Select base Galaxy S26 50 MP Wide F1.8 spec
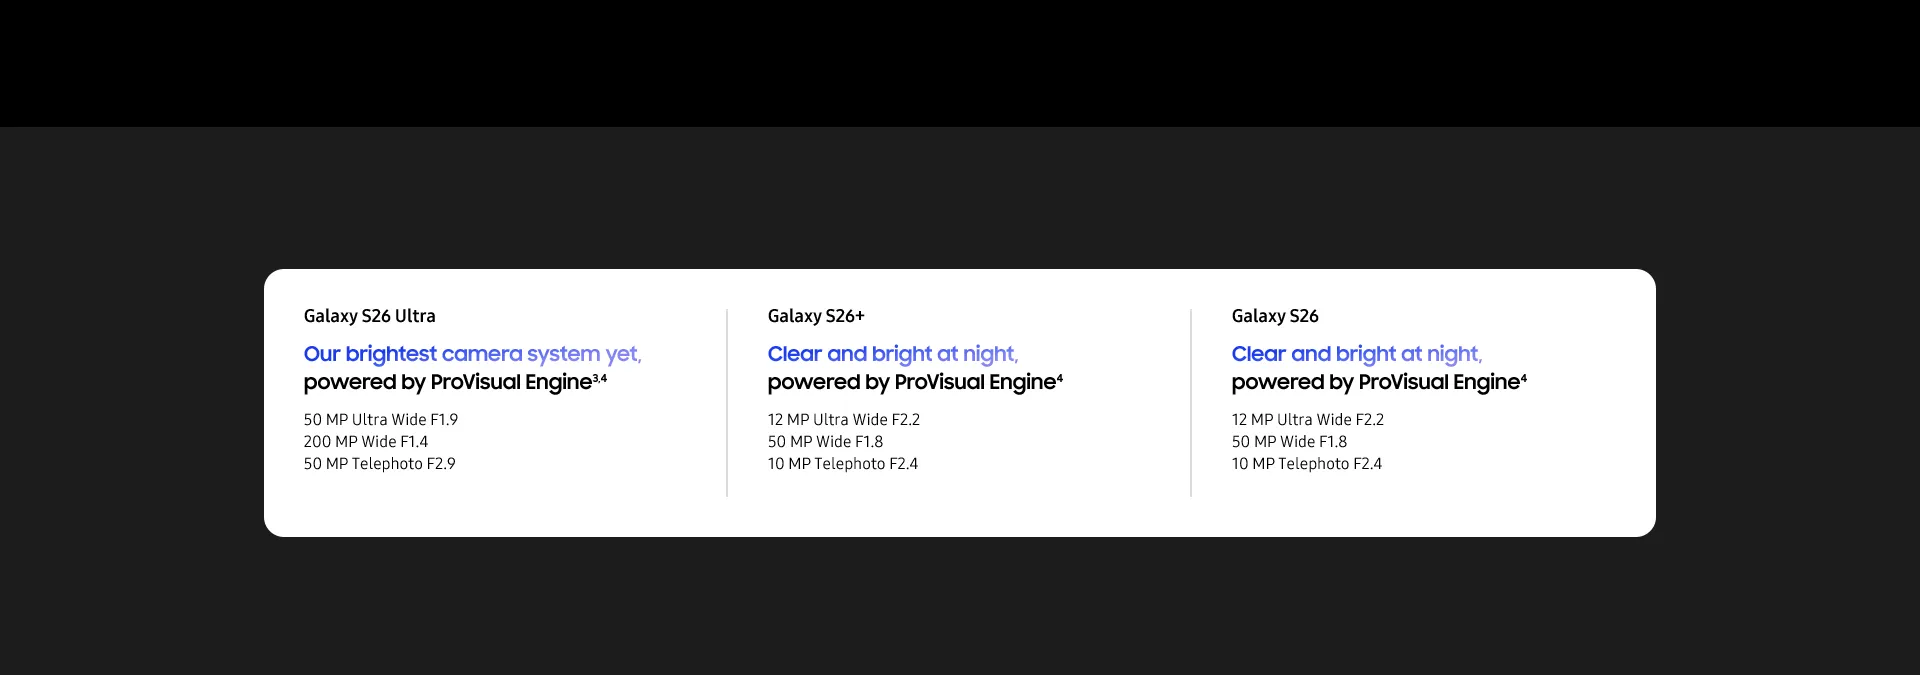Image resolution: width=1920 pixels, height=675 pixels. (x=1289, y=442)
